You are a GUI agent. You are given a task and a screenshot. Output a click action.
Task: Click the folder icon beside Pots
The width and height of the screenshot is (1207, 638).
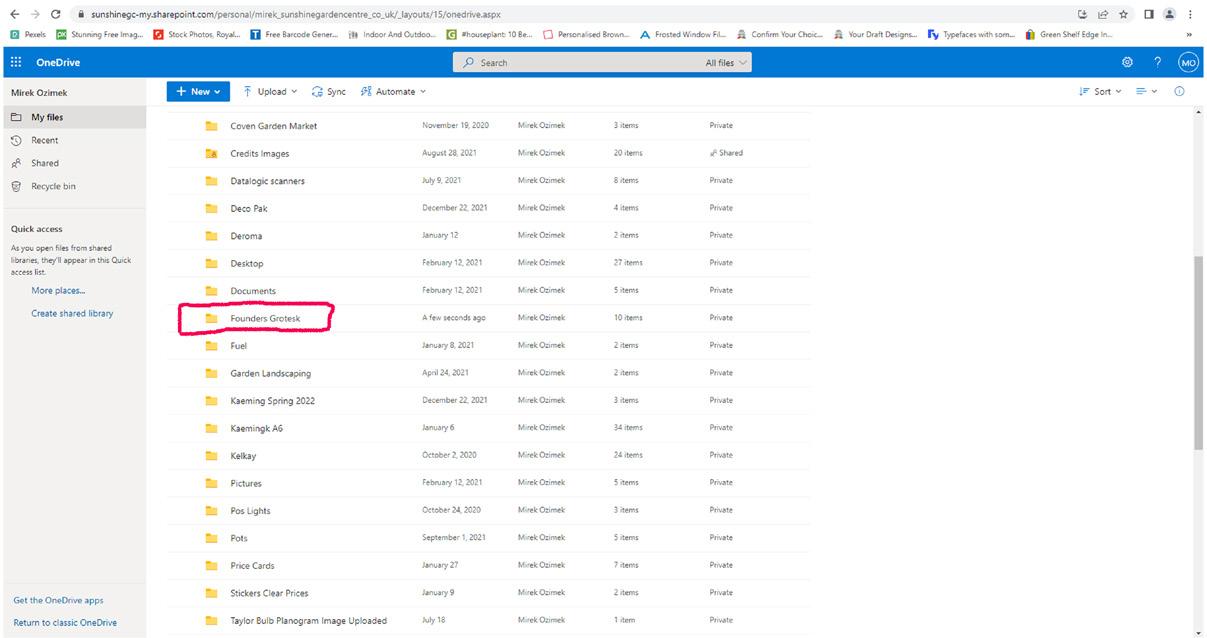tap(211, 538)
